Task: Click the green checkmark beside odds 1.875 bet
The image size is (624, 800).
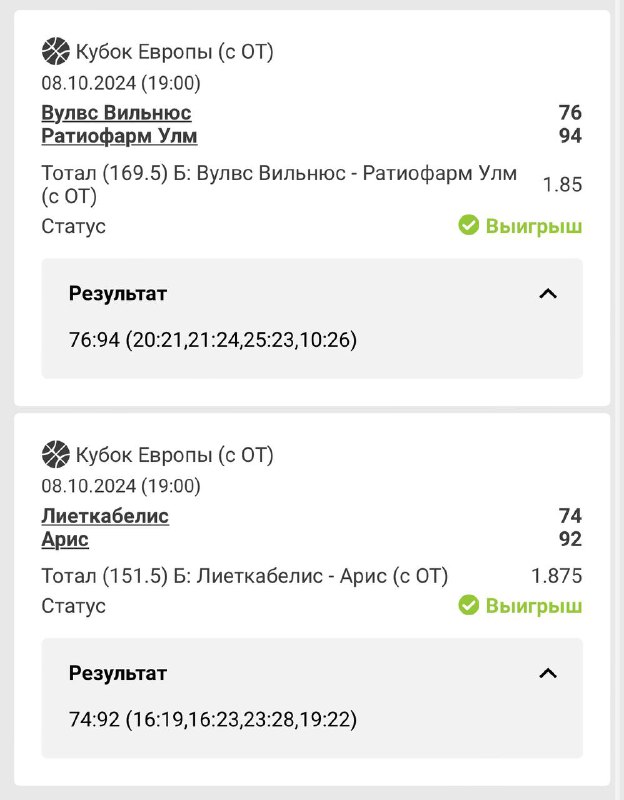Action: click(x=469, y=605)
